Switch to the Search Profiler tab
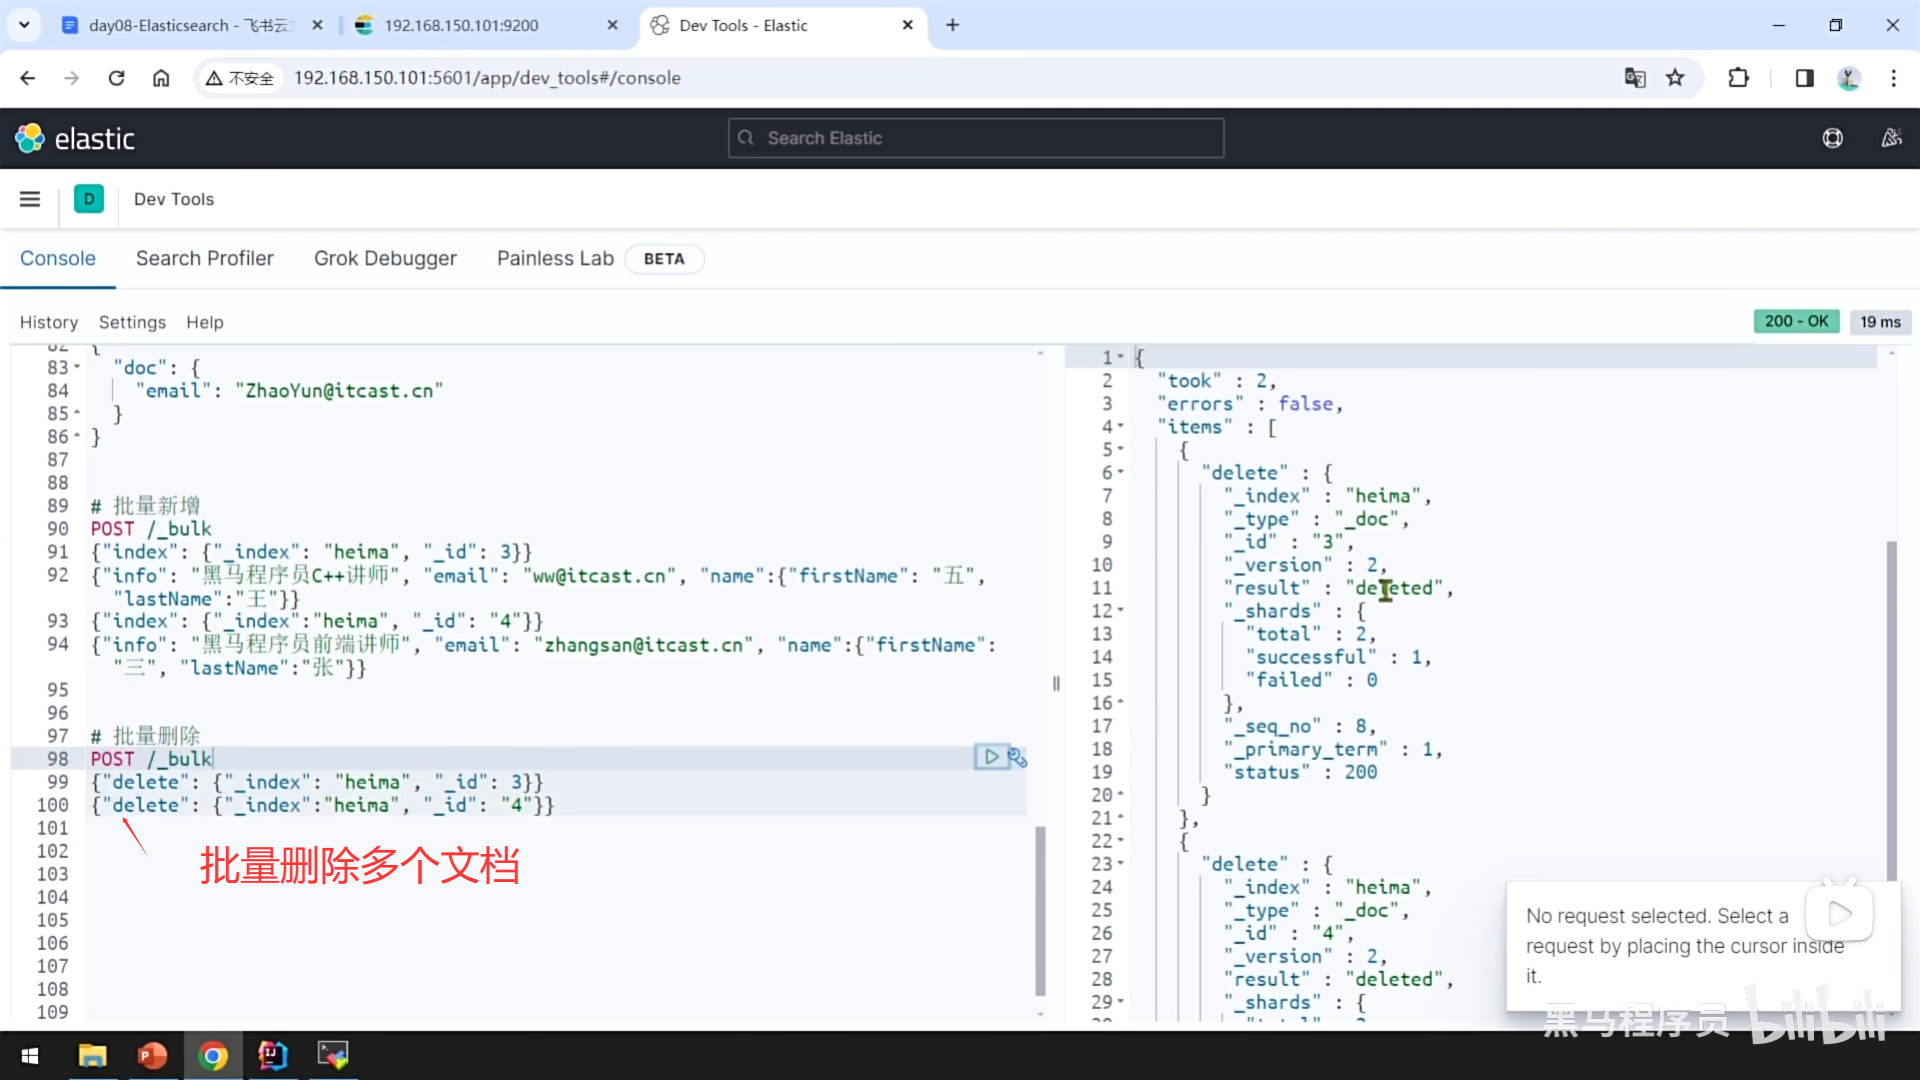This screenshot has width=1920, height=1080. pos(204,258)
